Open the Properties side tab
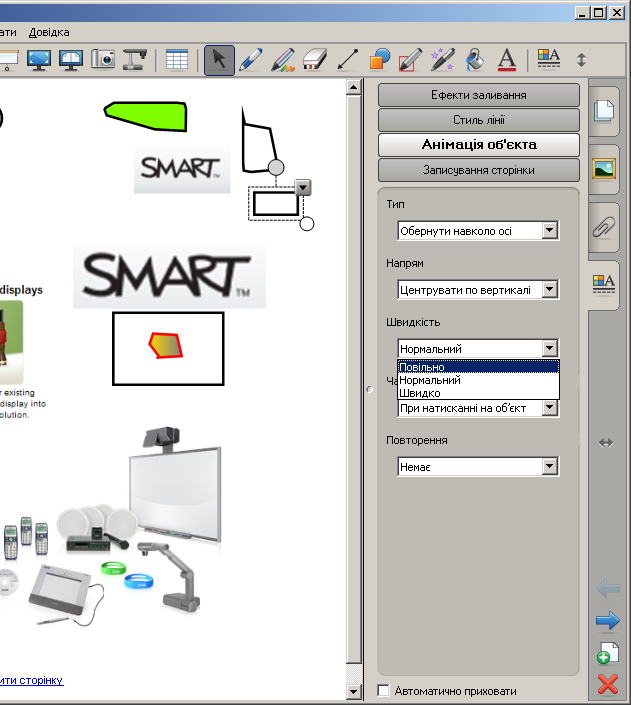 (604, 285)
